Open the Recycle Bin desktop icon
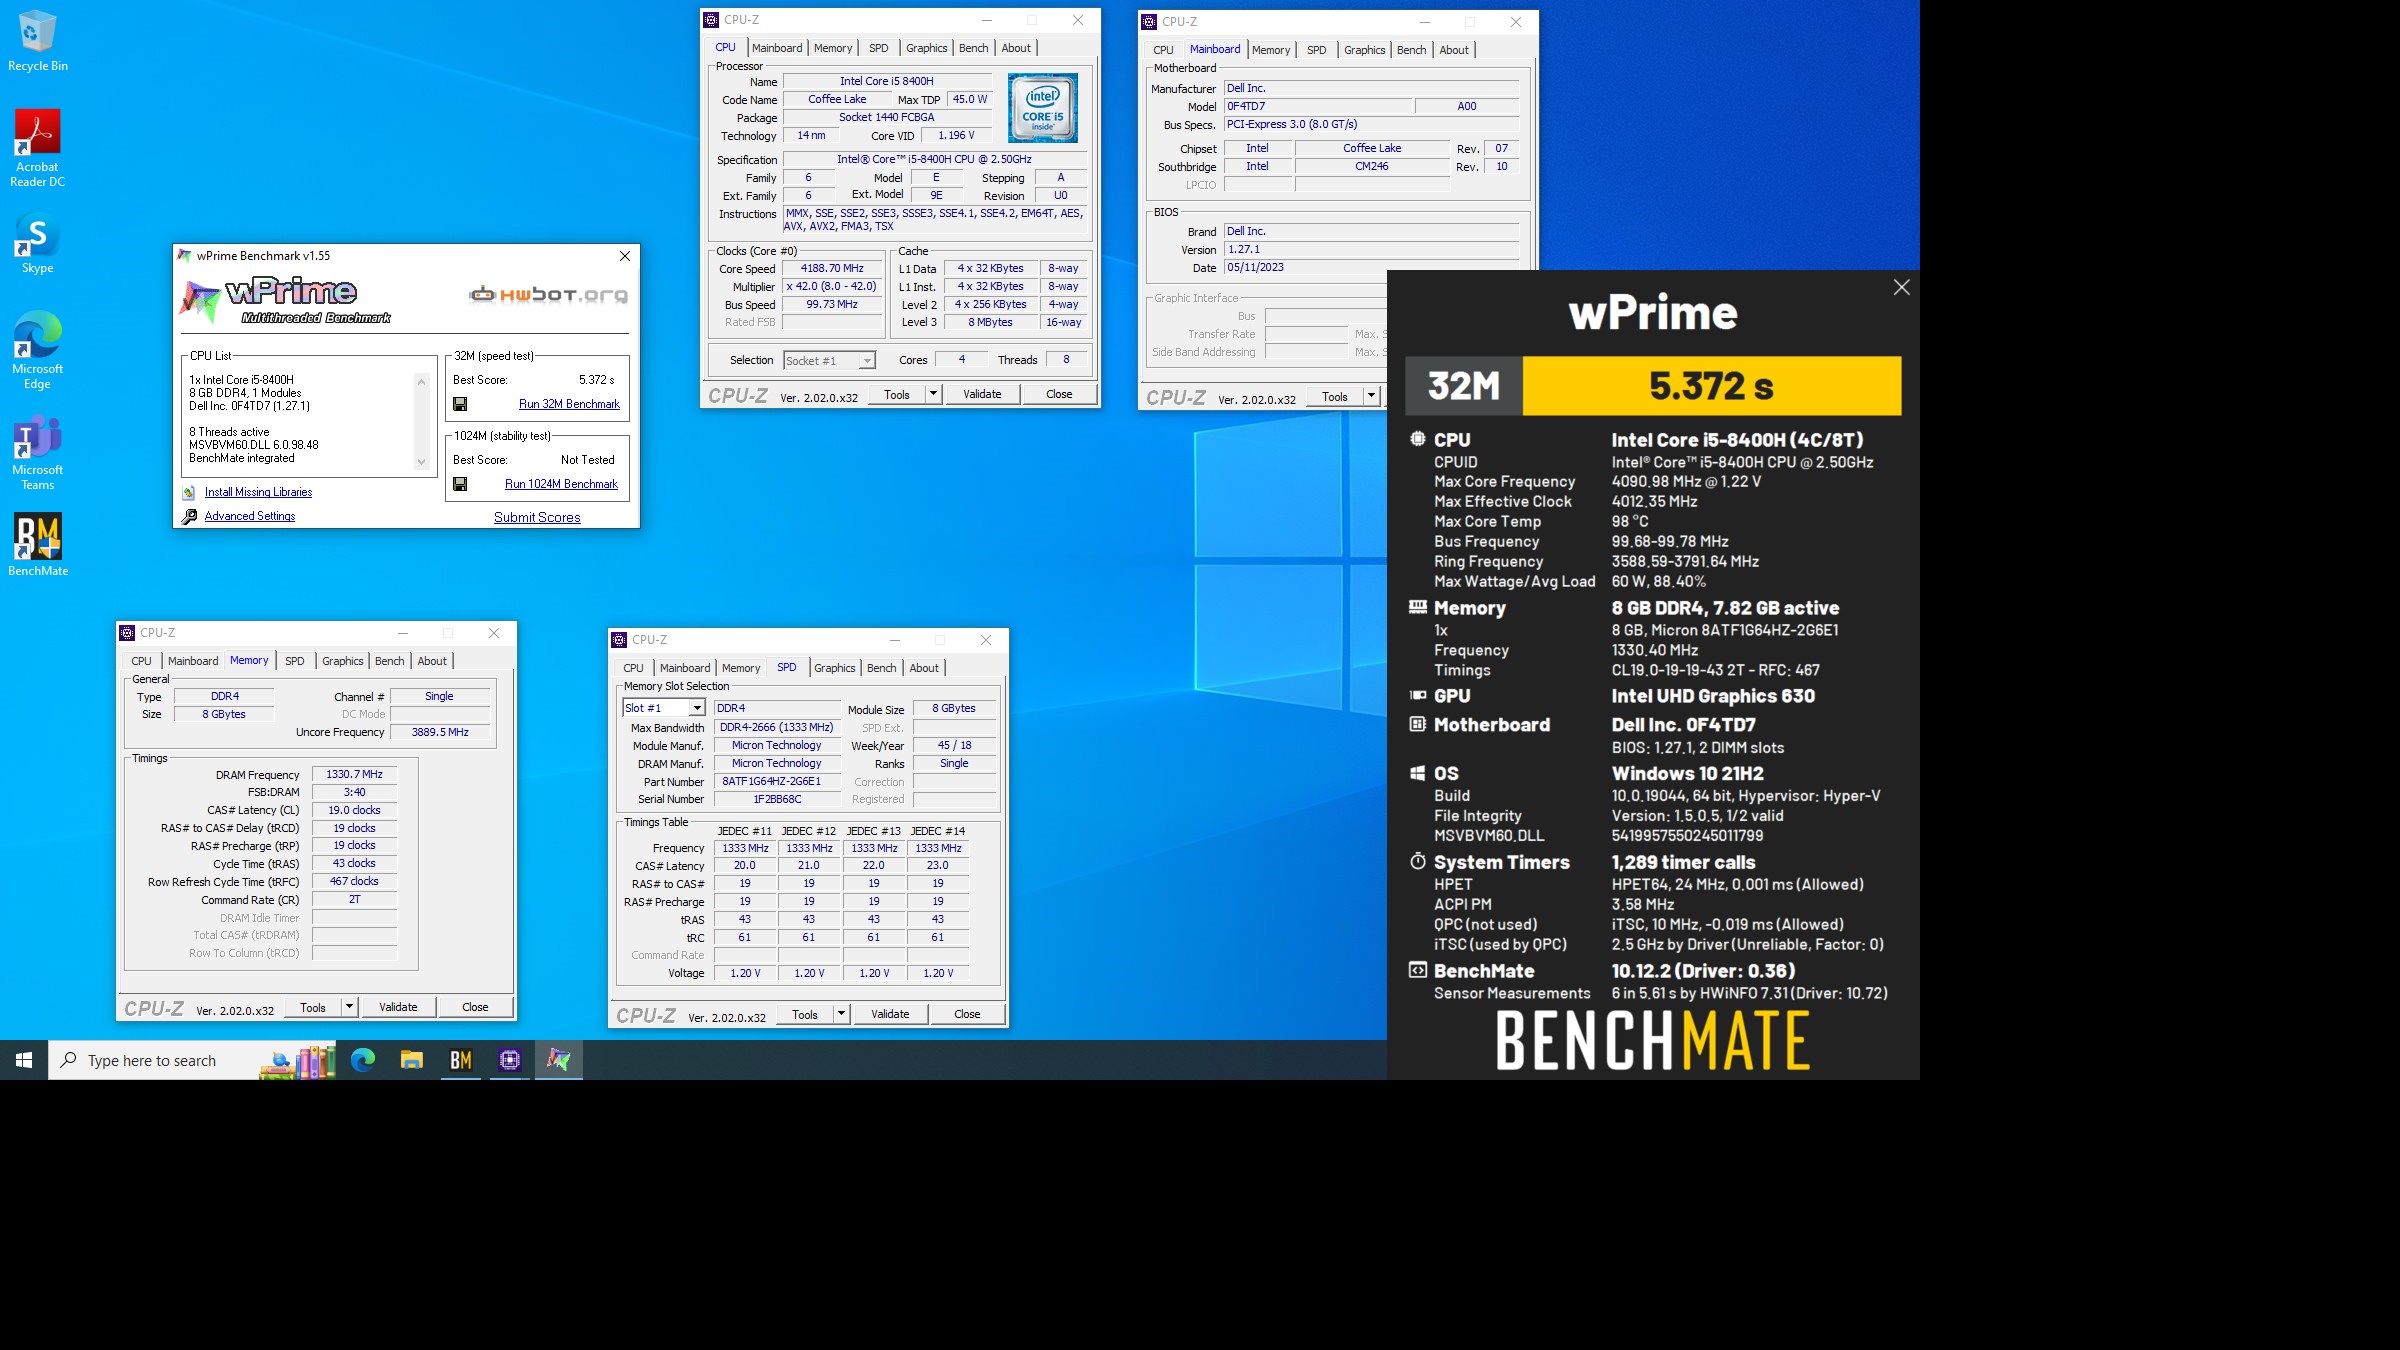The image size is (2400, 1350). tap(37, 41)
